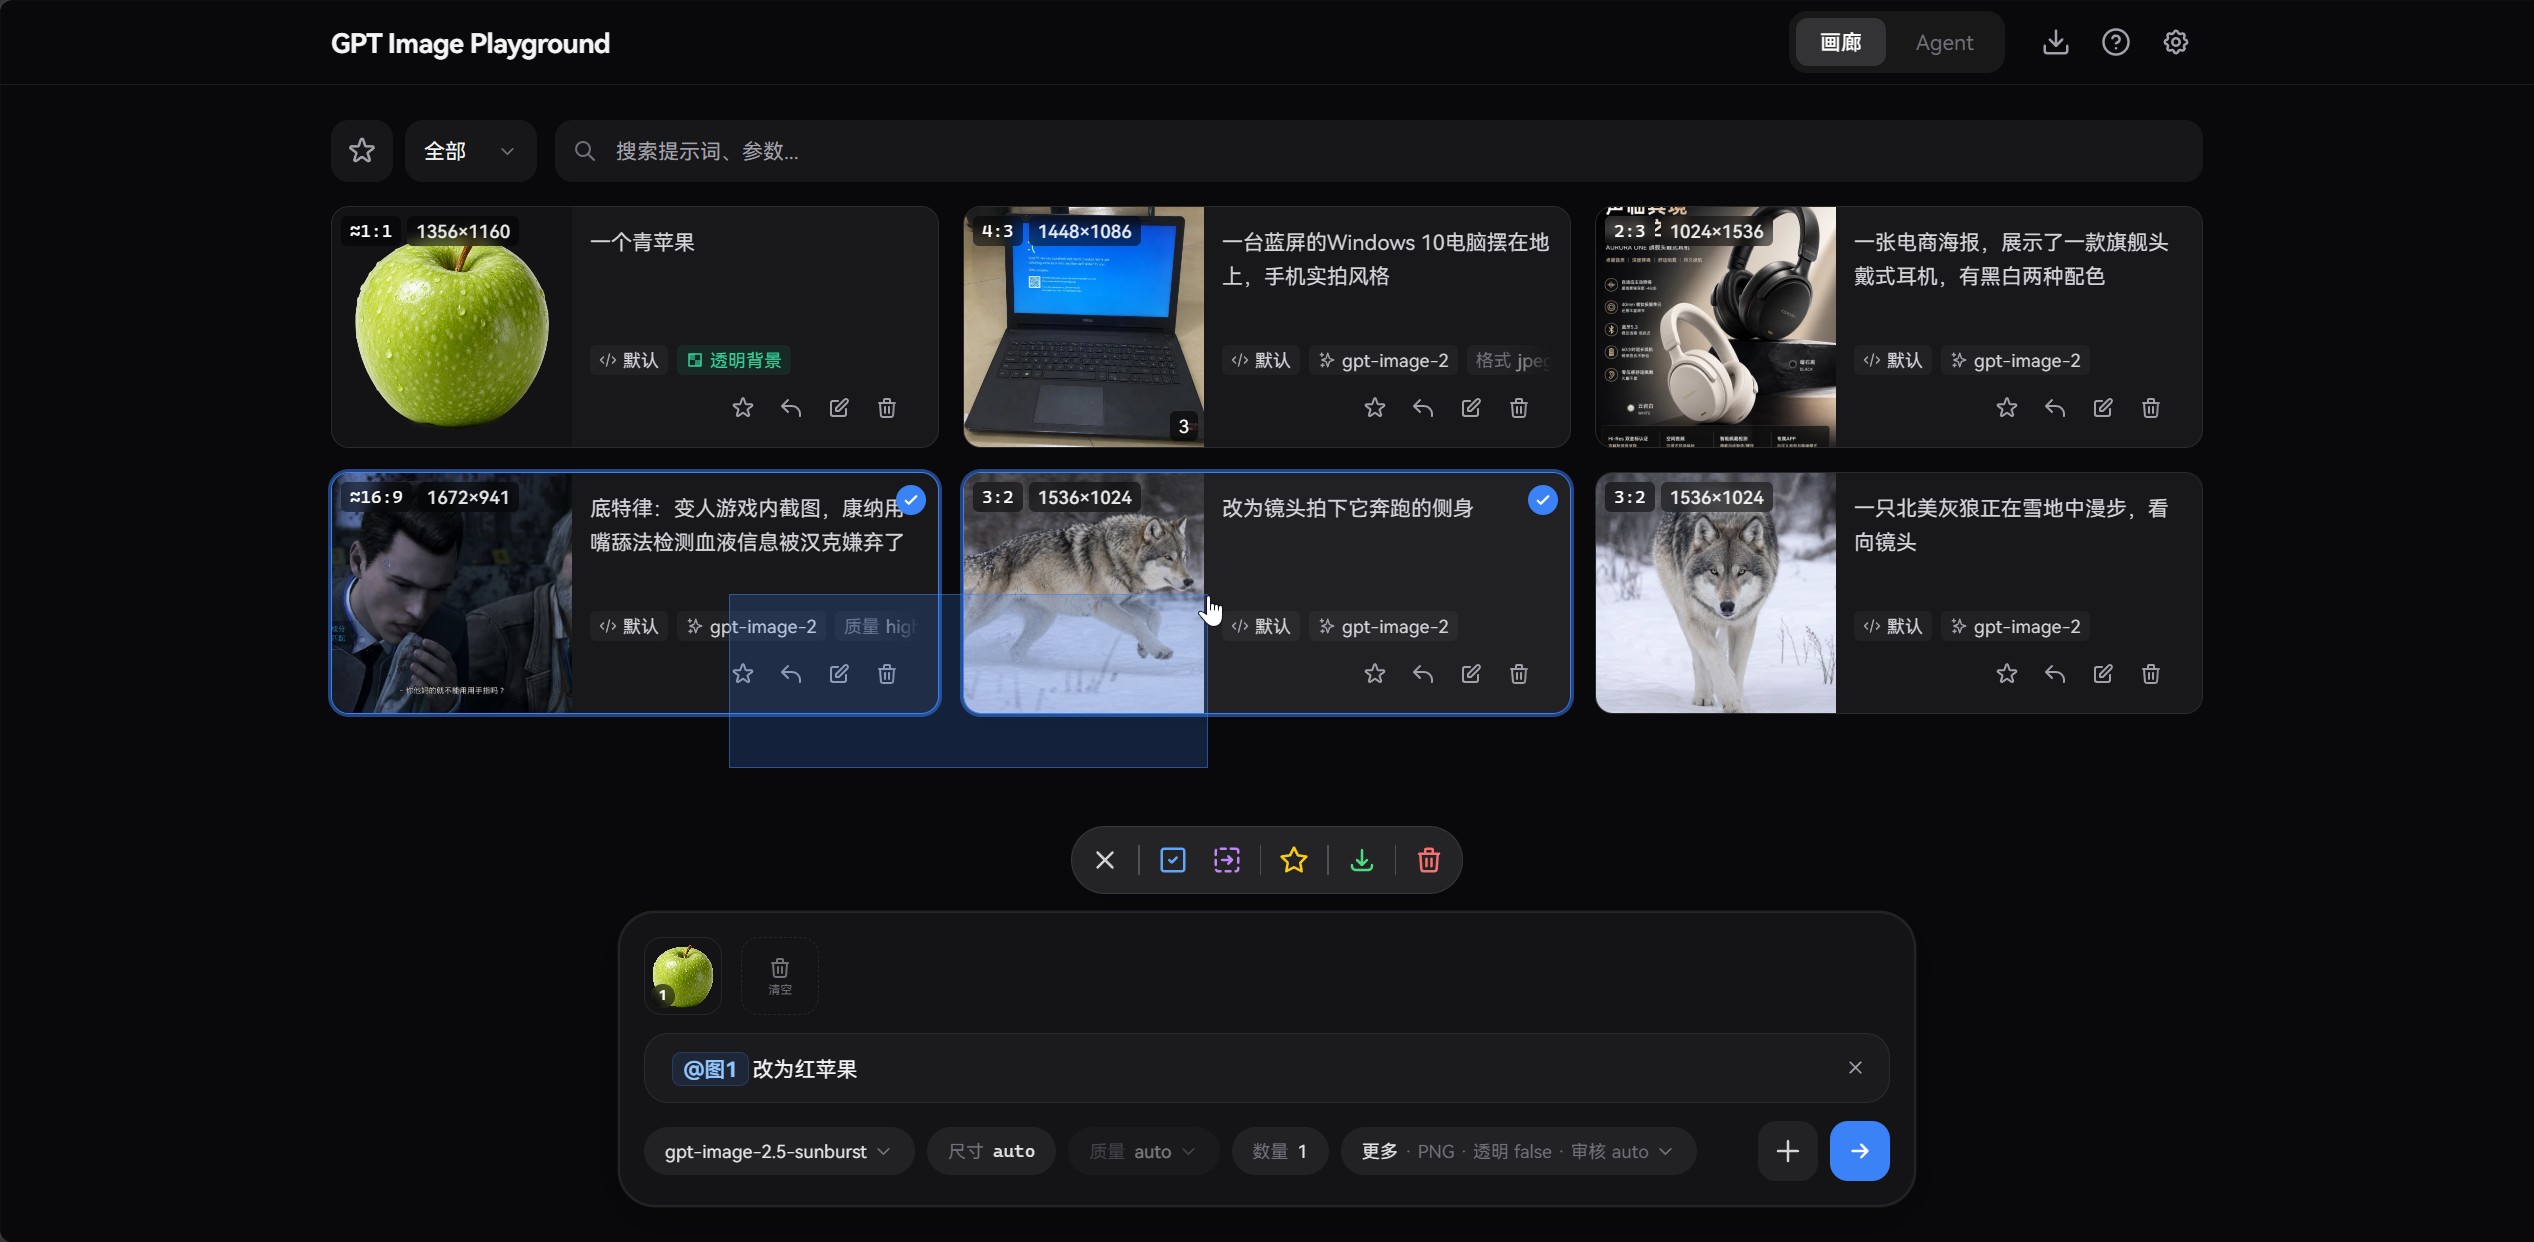2534x1242 pixels.
Task: Reuse settings of the headphone poster card
Action: 2055,408
